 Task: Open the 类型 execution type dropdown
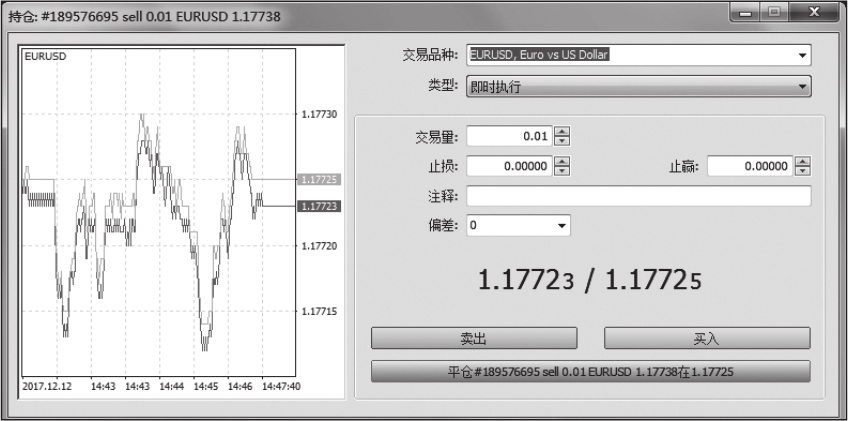pyautogui.click(x=802, y=87)
